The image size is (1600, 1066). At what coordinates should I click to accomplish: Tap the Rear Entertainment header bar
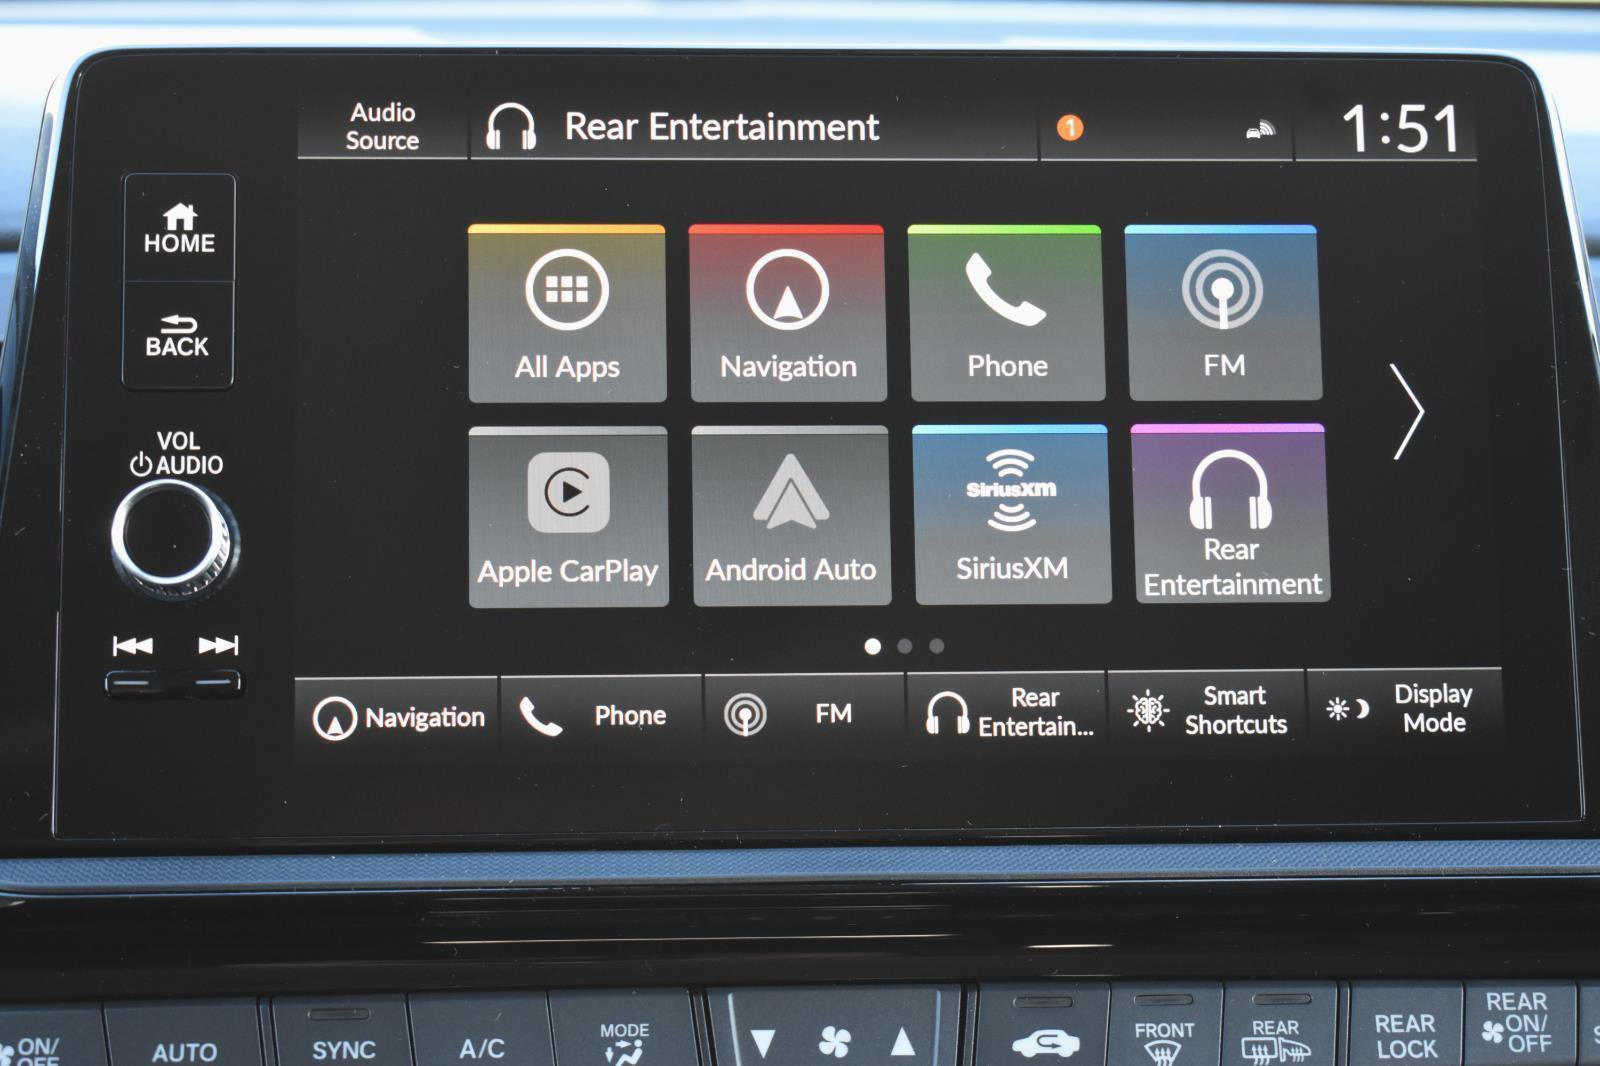tap(753, 128)
